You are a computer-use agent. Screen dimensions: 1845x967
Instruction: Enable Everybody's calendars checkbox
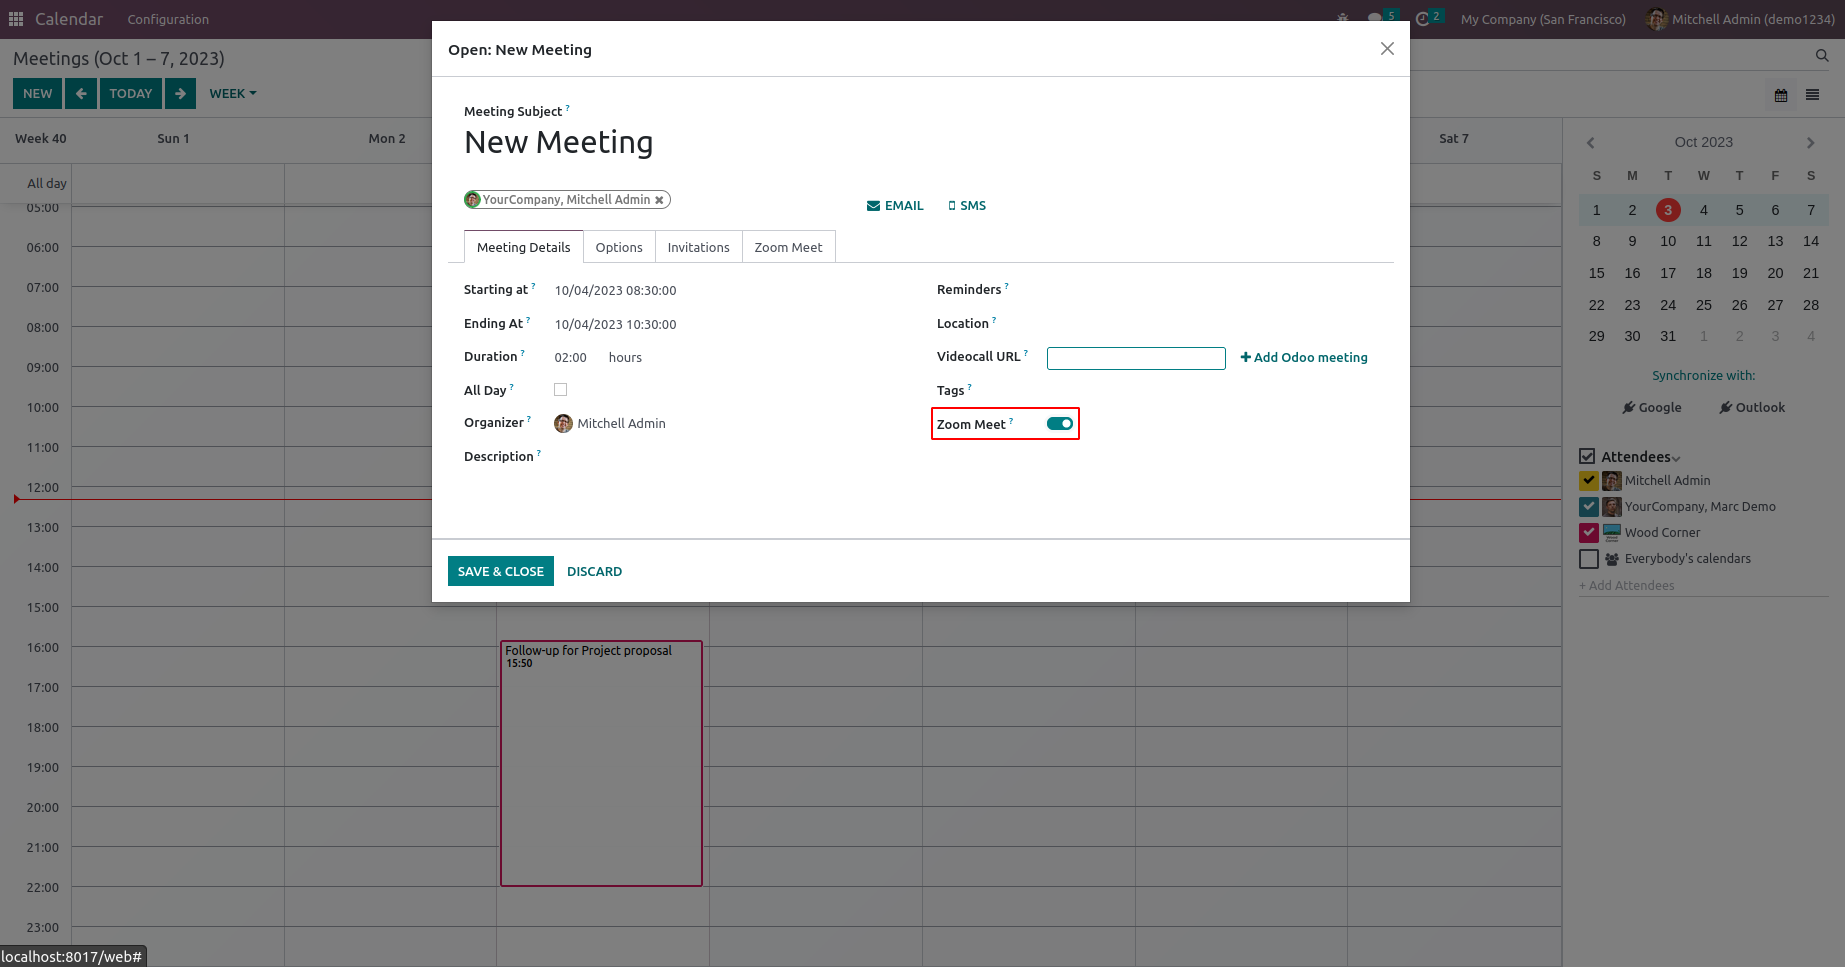(1588, 559)
